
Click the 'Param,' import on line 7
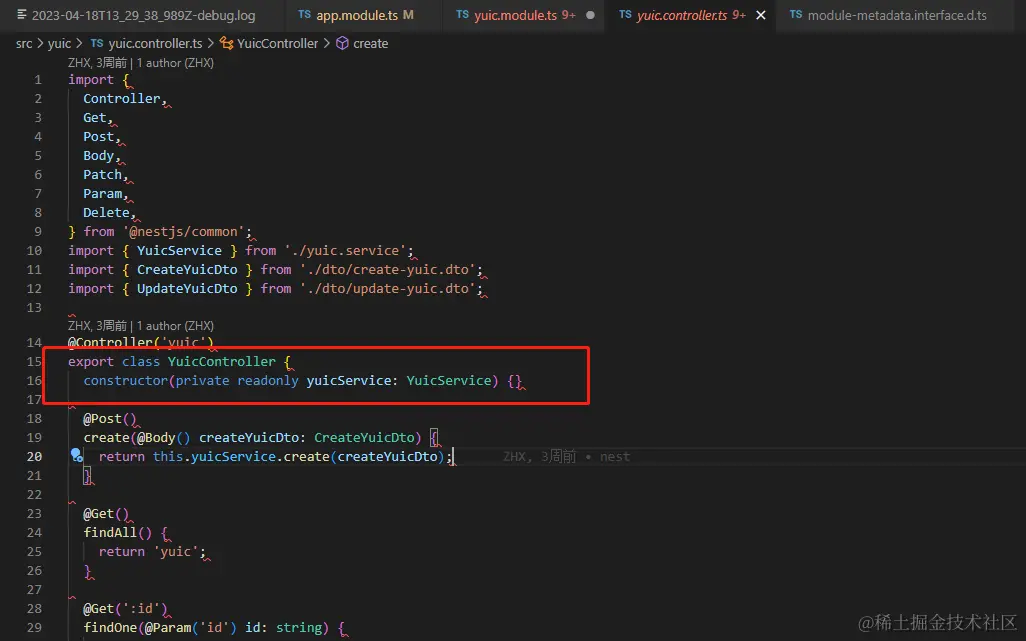(105, 193)
